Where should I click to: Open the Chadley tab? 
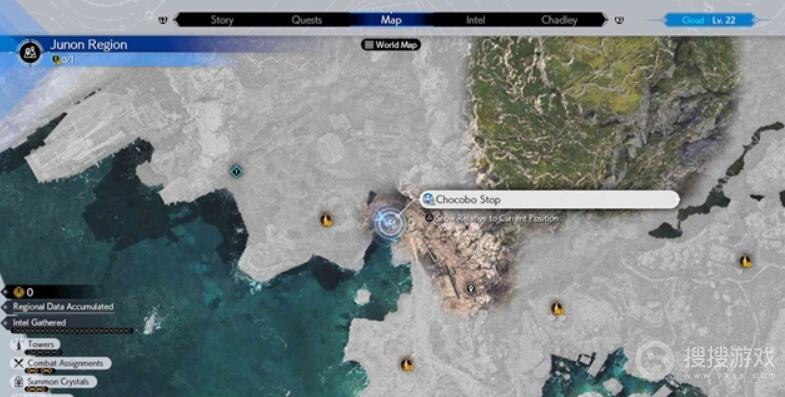(559, 20)
